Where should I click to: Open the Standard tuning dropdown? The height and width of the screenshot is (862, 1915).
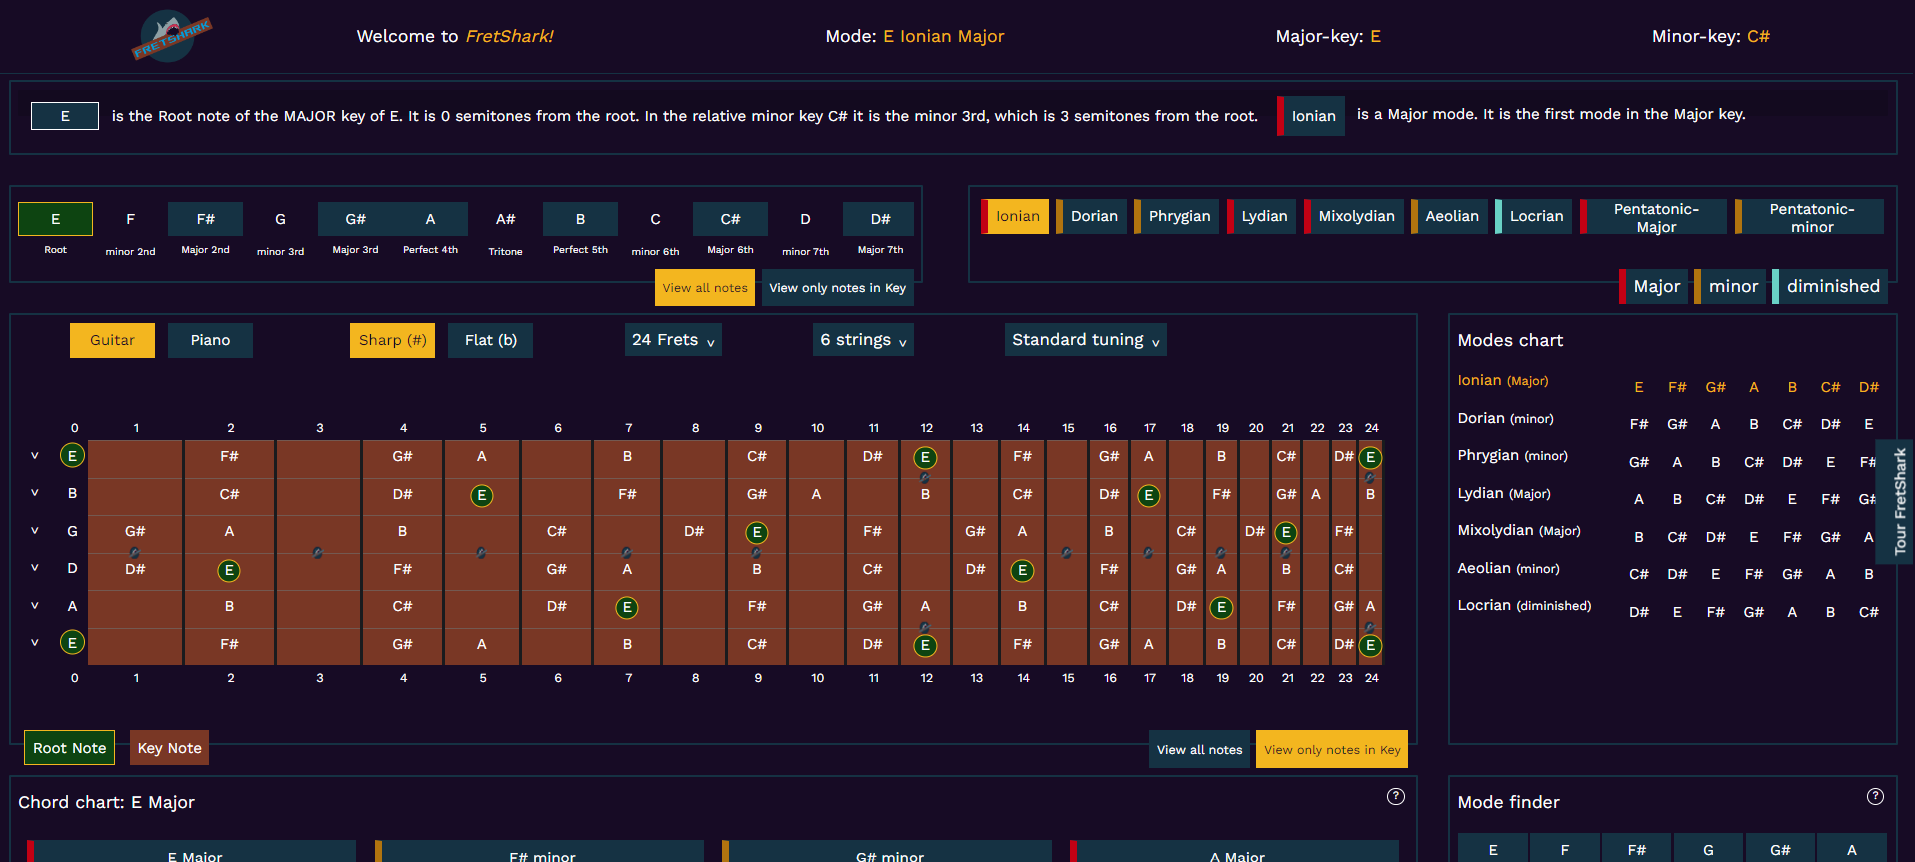click(x=1085, y=340)
